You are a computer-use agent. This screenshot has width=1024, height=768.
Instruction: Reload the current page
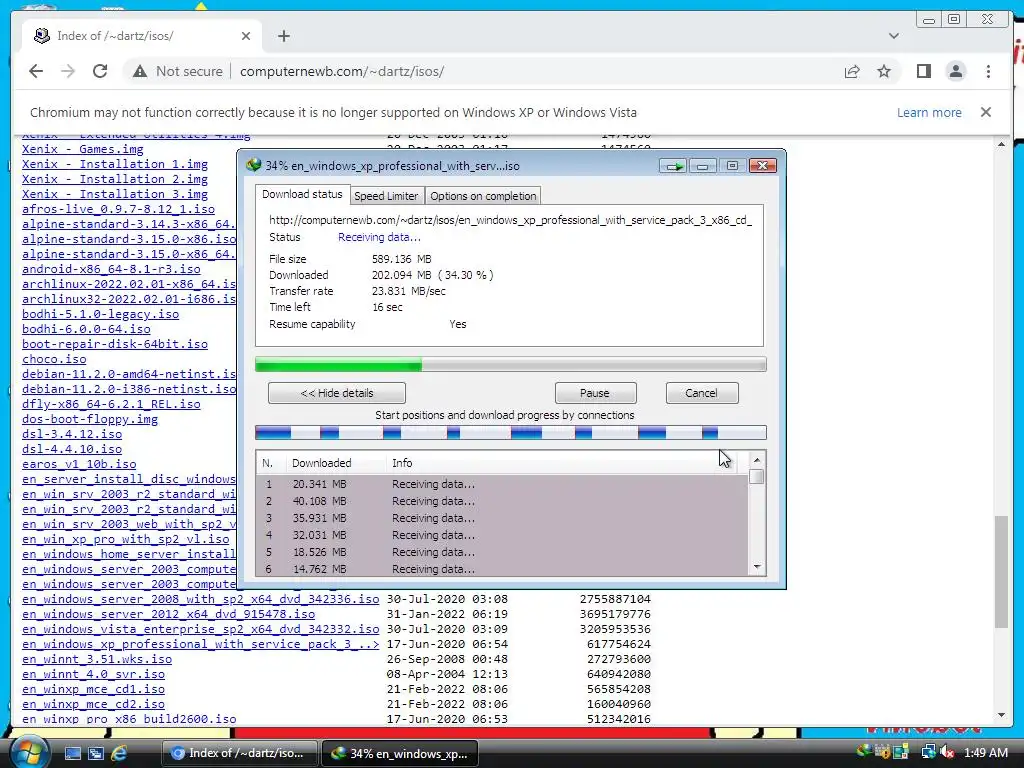coord(100,71)
